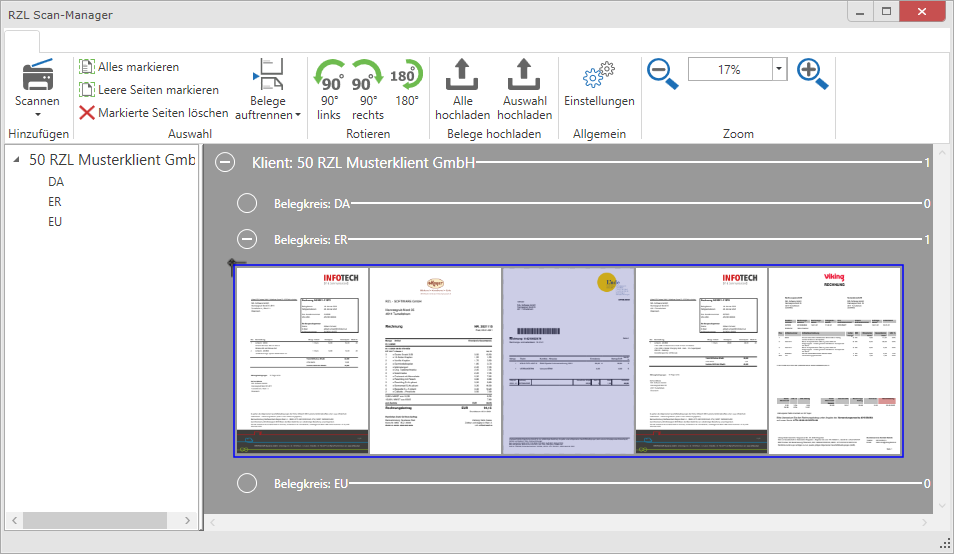Click Alle hochladen upload icon
The width and height of the screenshot is (954, 554).
pos(462,76)
